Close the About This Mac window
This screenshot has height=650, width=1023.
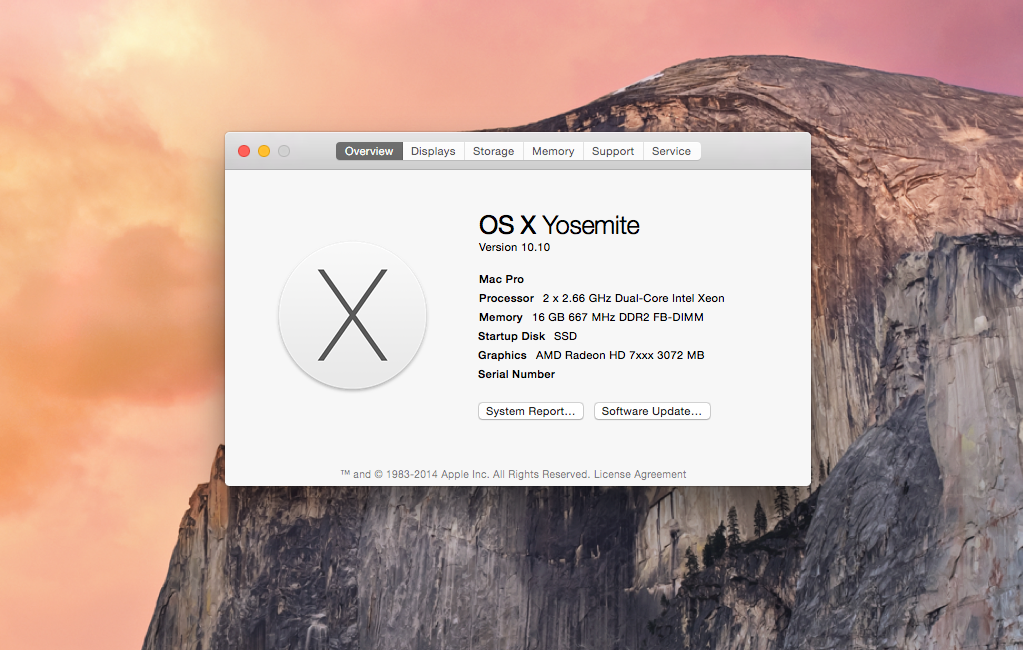[x=244, y=151]
